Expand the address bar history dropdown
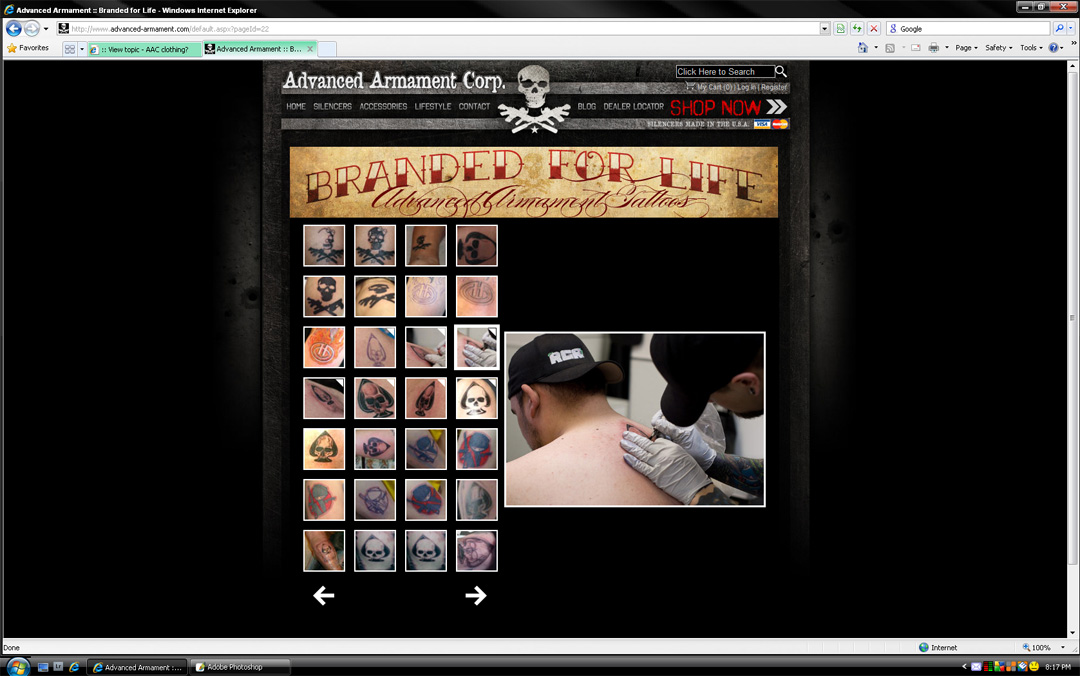1080x676 pixels. pos(824,29)
